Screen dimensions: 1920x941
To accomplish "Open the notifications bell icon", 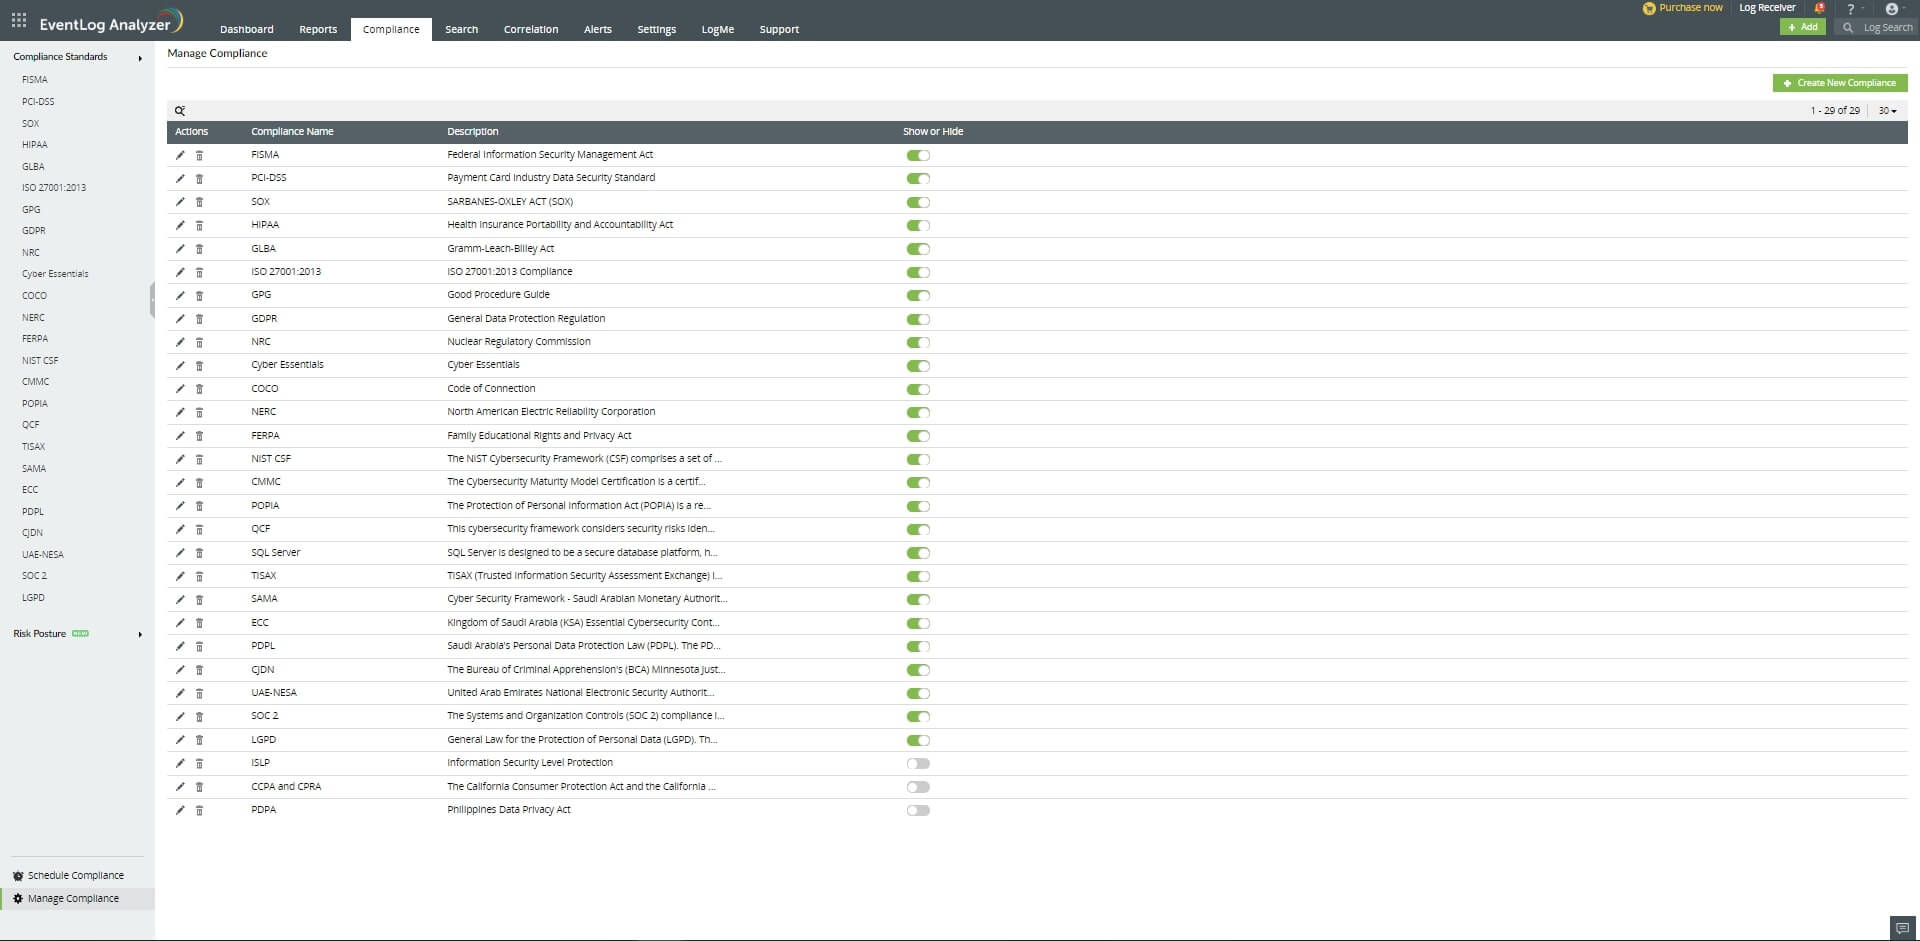I will pyautogui.click(x=1819, y=8).
